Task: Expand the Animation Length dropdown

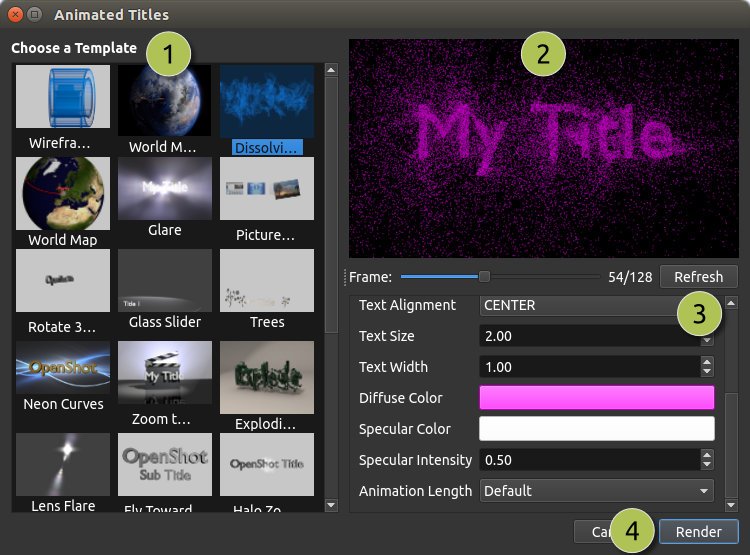Action: pos(597,491)
